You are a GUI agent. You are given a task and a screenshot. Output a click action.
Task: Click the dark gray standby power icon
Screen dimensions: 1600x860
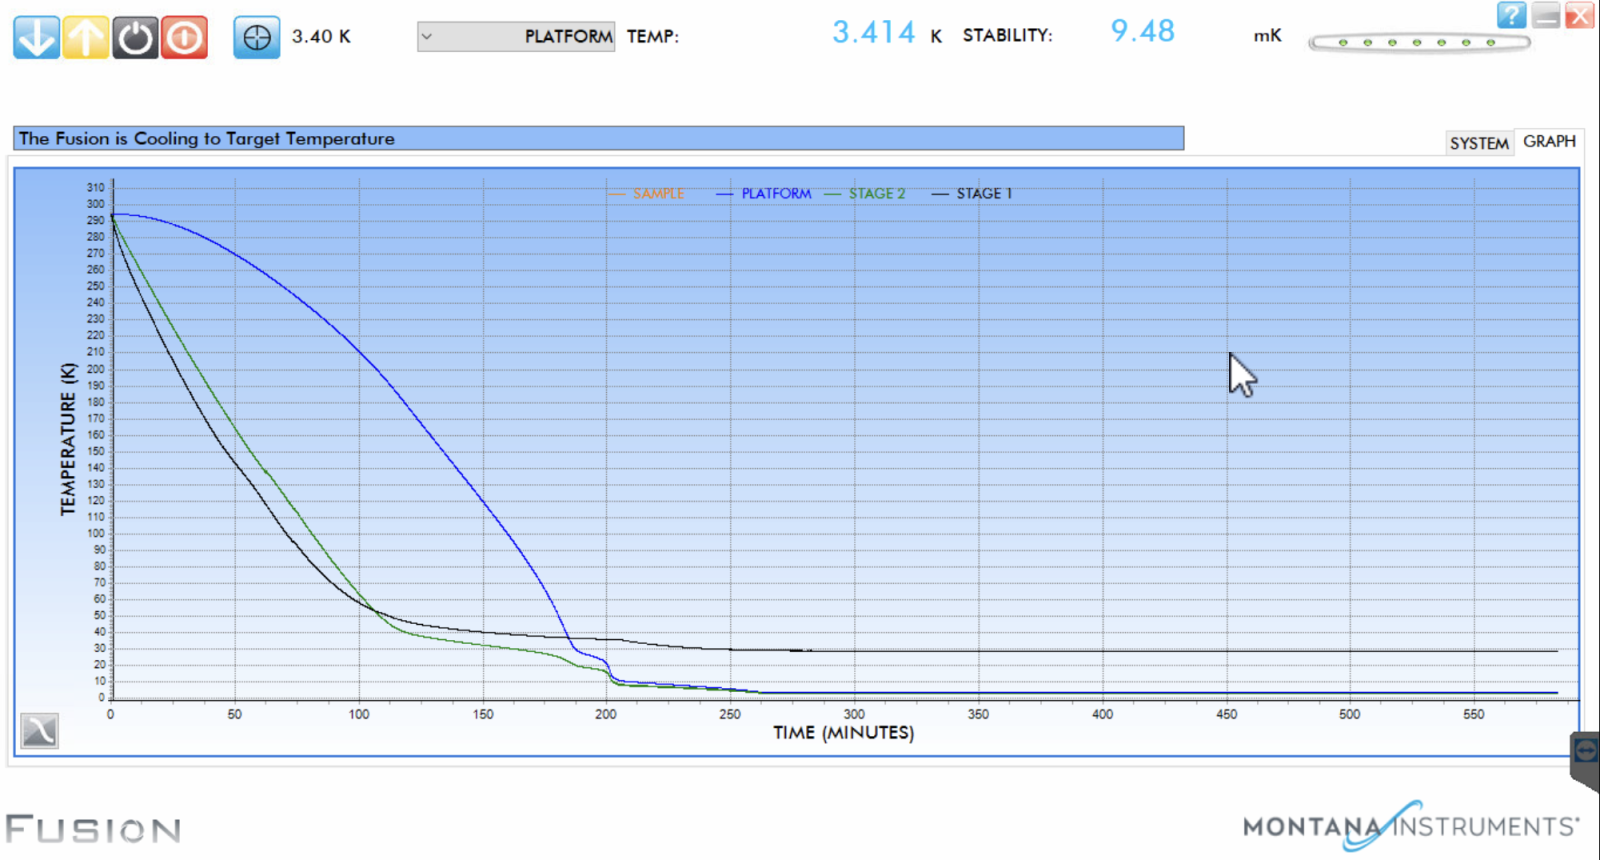[x=135, y=38]
